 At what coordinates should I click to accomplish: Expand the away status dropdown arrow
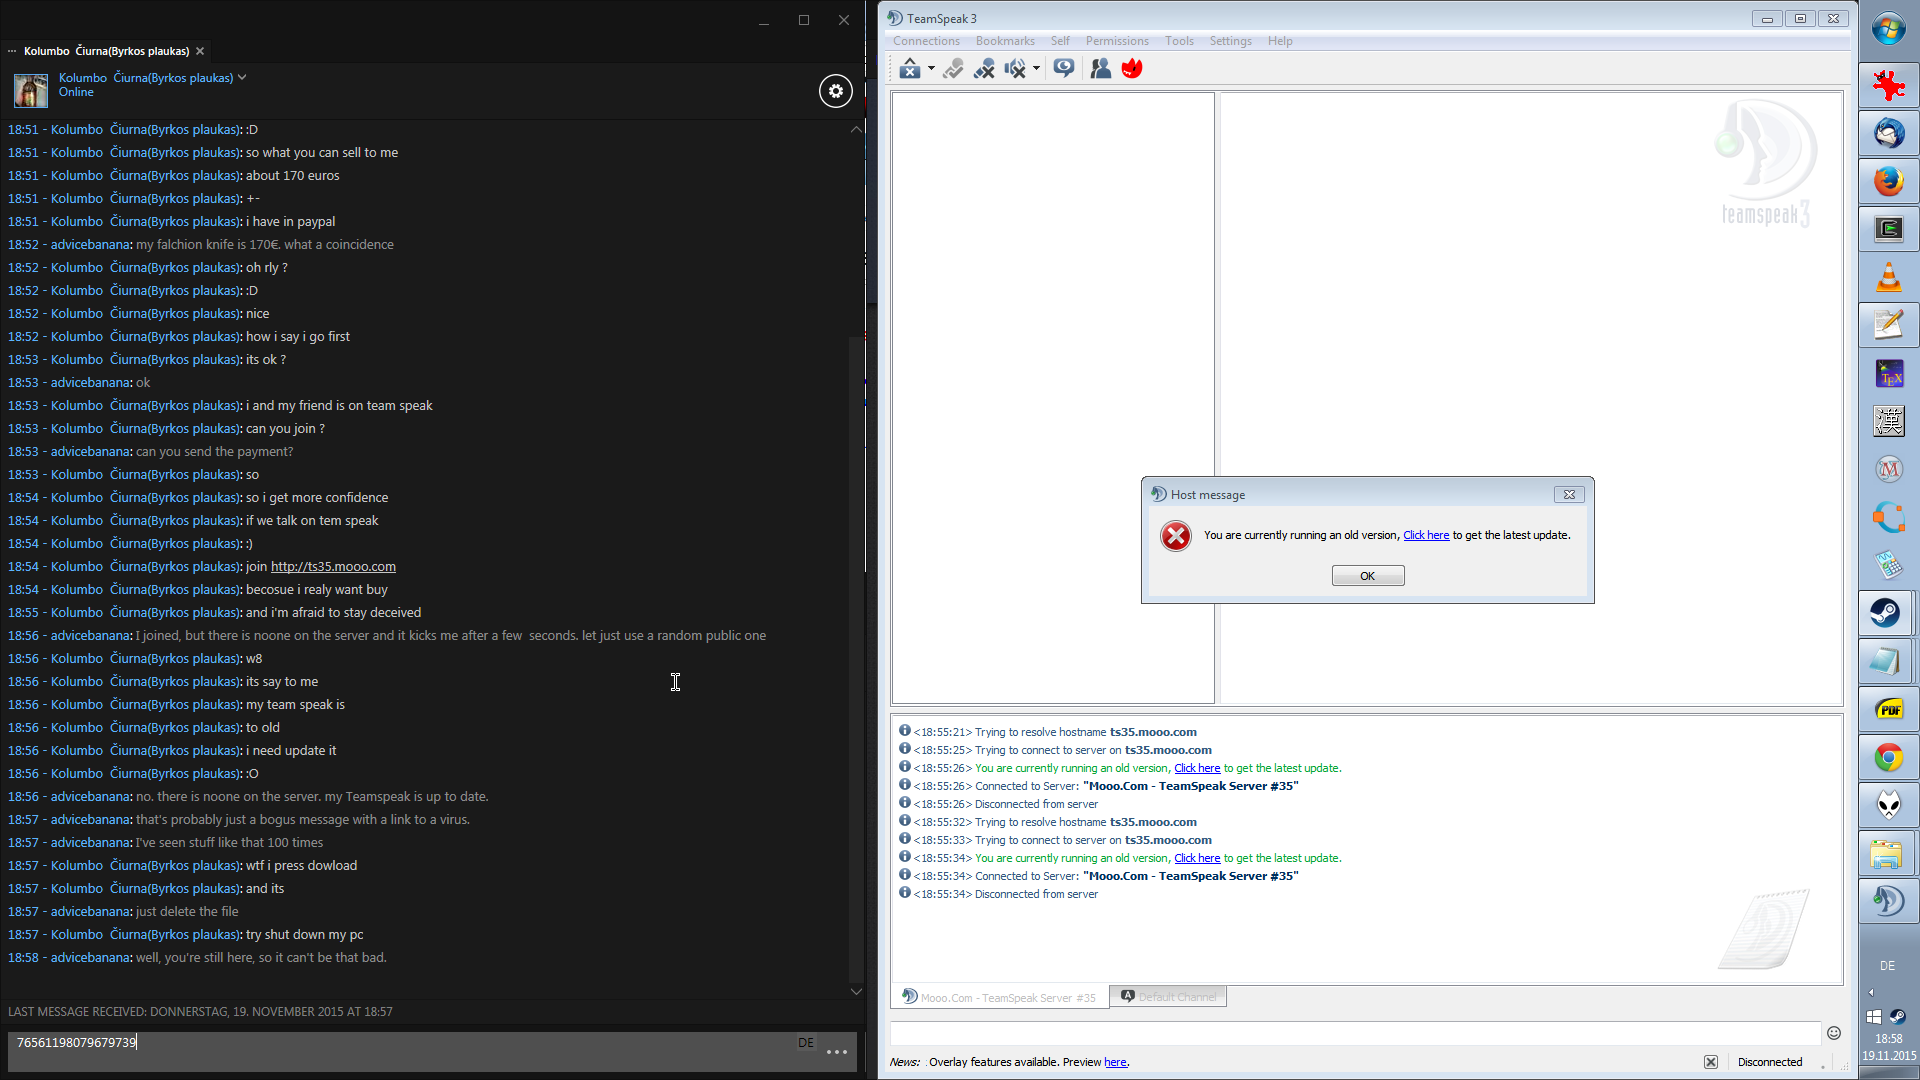[x=931, y=68]
